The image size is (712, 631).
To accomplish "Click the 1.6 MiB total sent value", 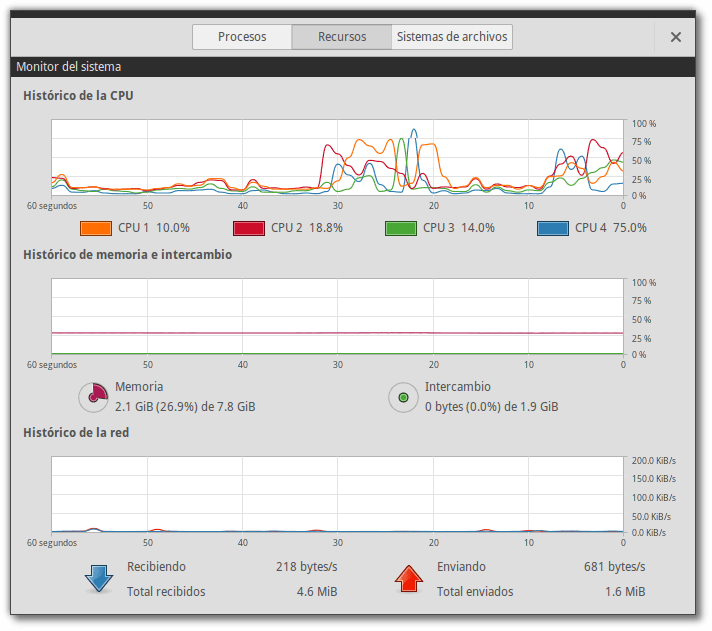I will click(625, 592).
